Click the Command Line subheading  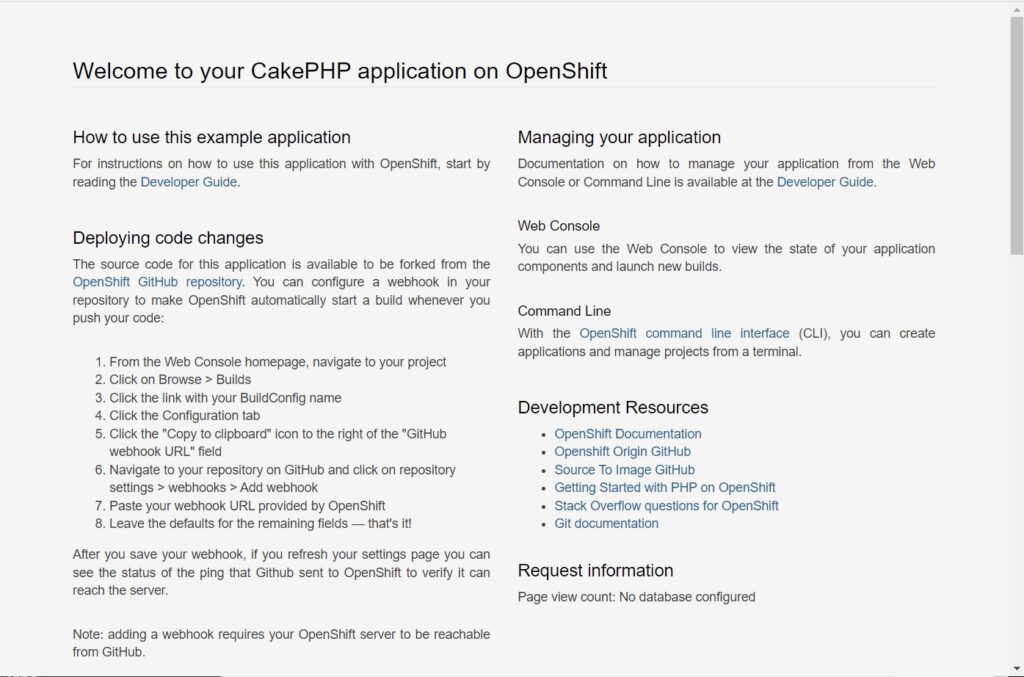pyautogui.click(x=562, y=310)
